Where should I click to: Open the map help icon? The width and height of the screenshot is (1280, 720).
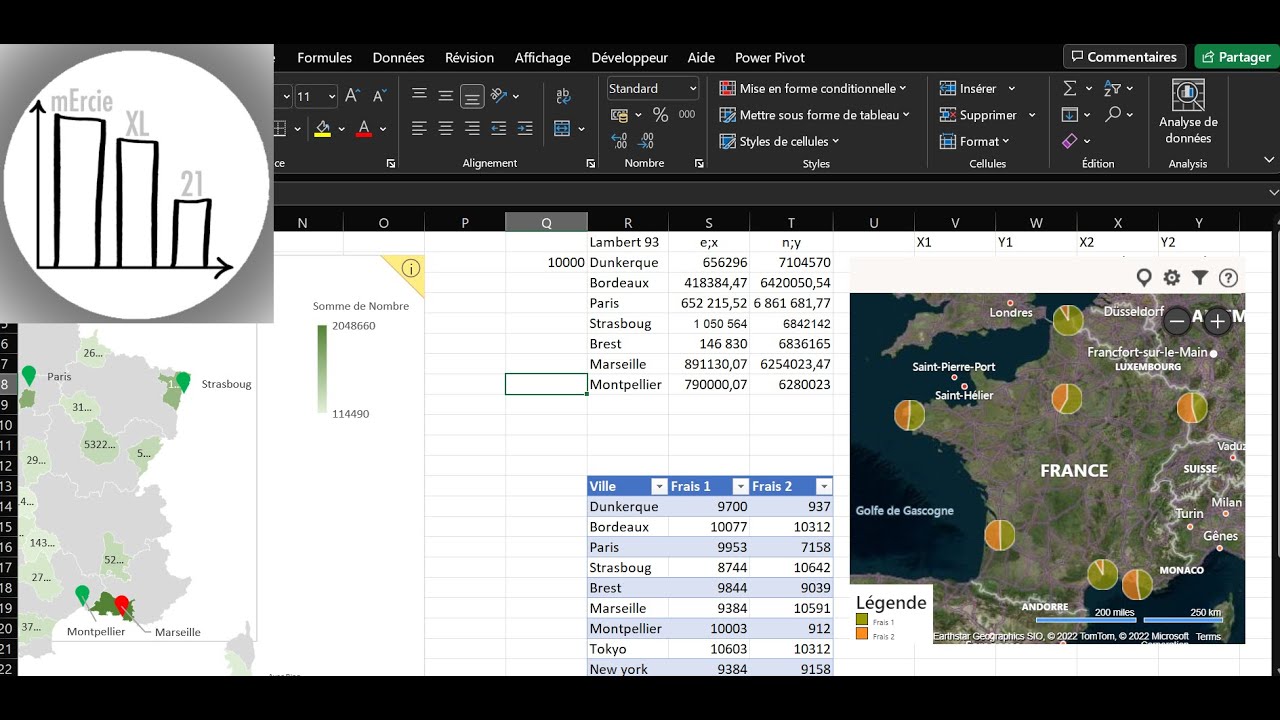click(x=1229, y=278)
